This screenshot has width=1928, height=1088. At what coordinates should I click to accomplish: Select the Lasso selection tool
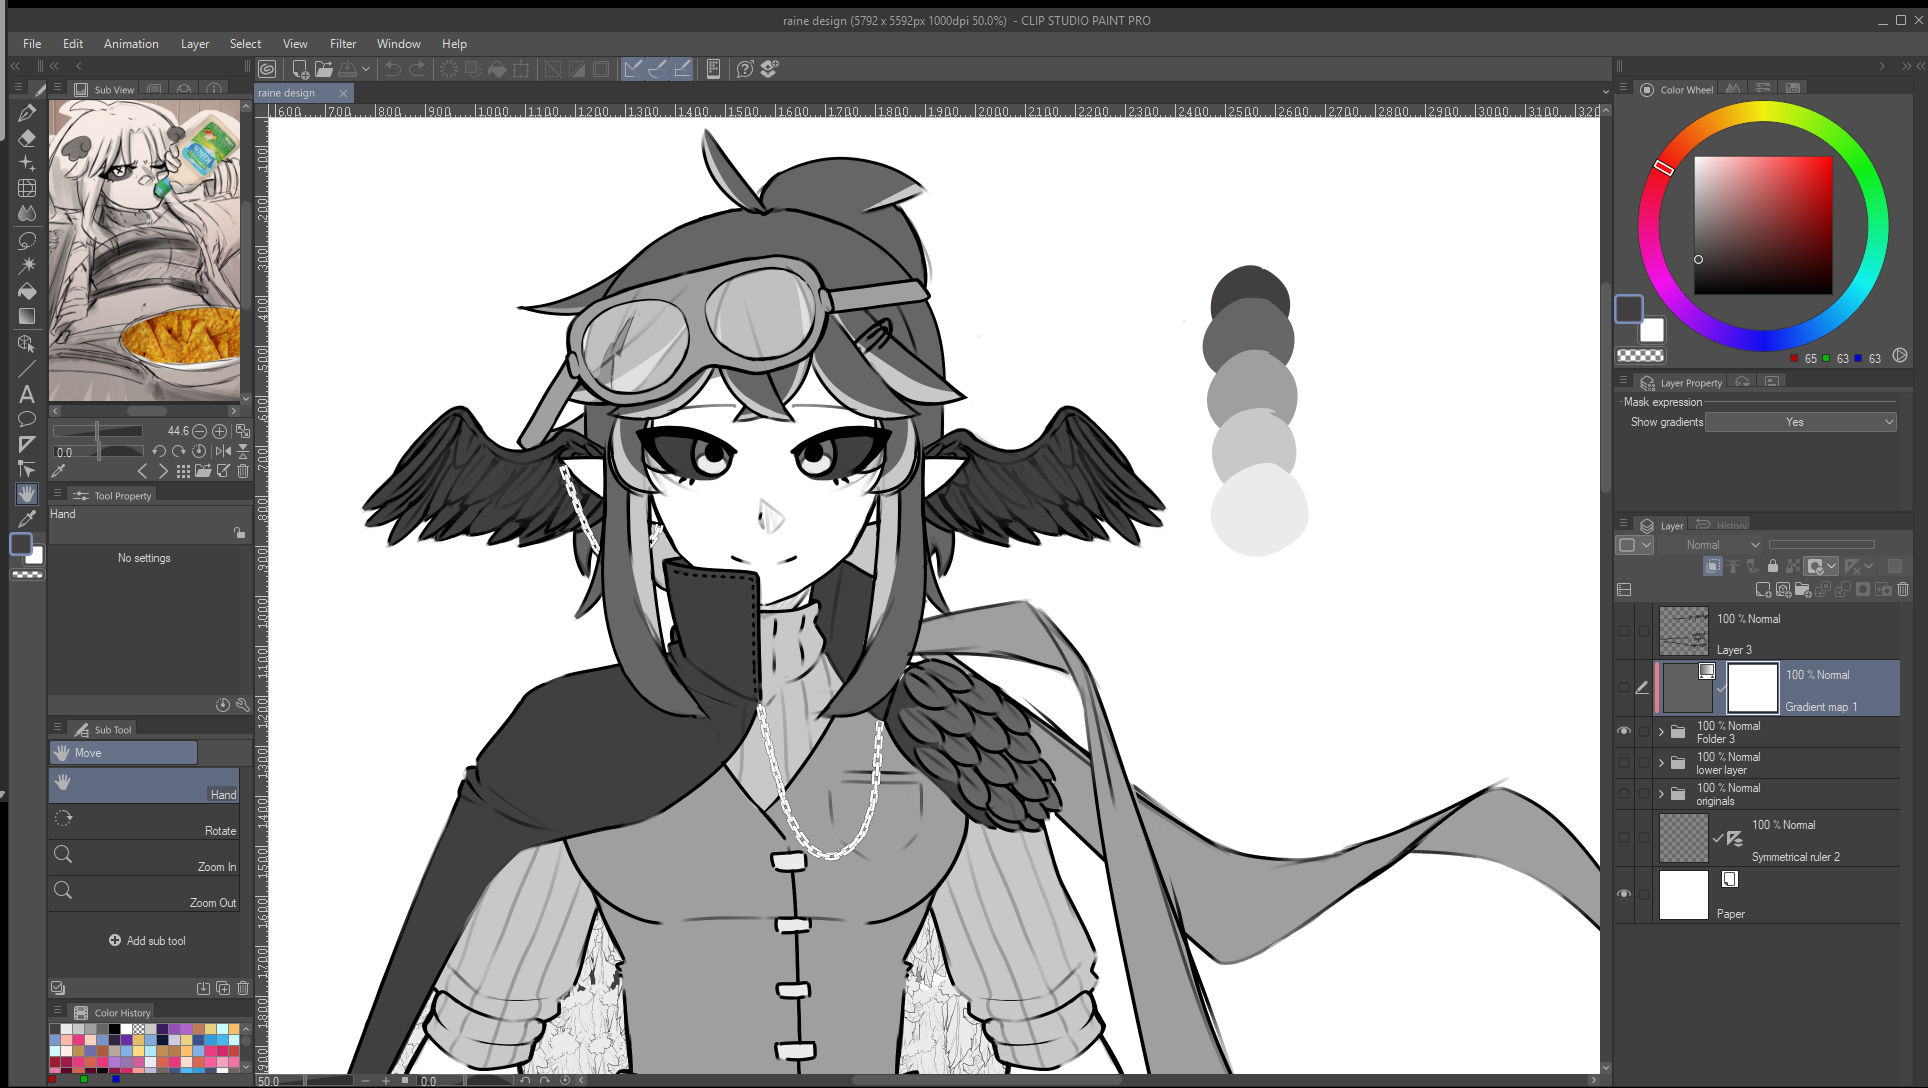click(x=27, y=240)
